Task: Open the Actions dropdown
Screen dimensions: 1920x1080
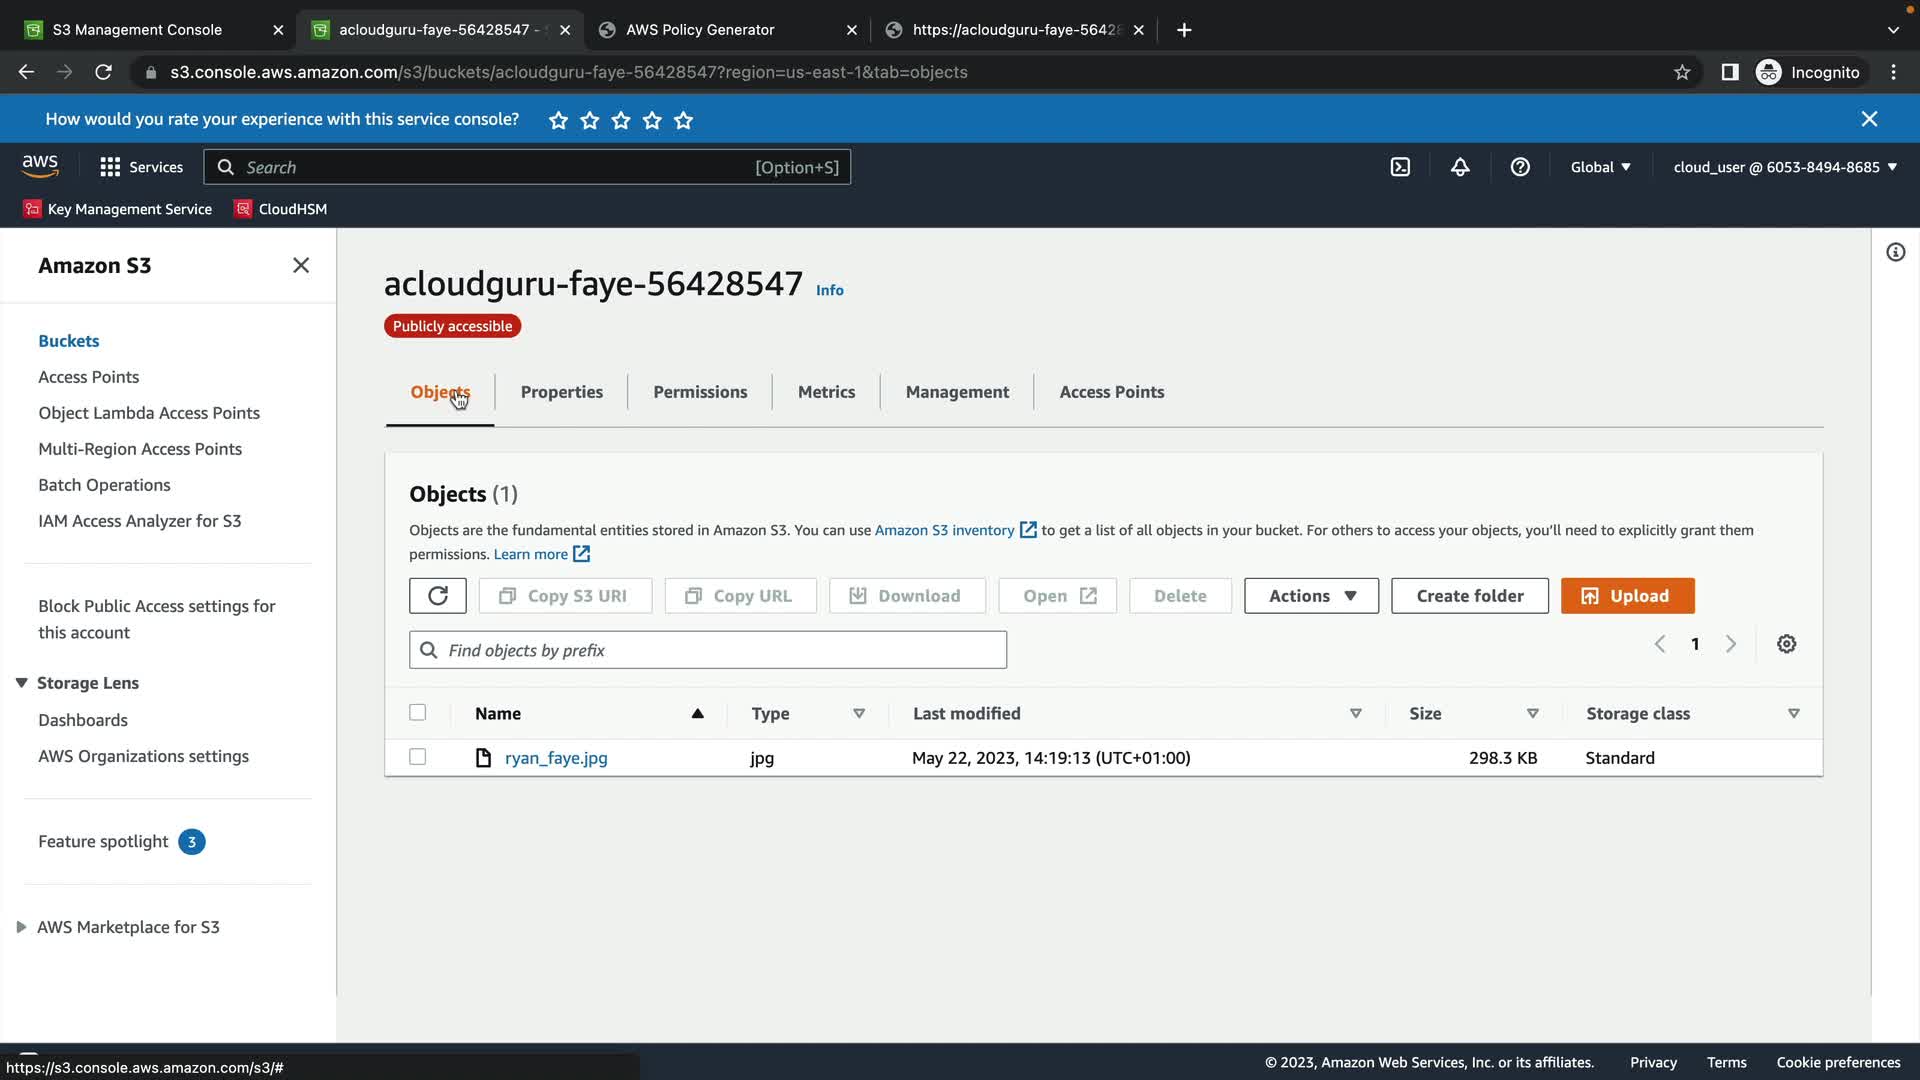Action: coord(1311,596)
